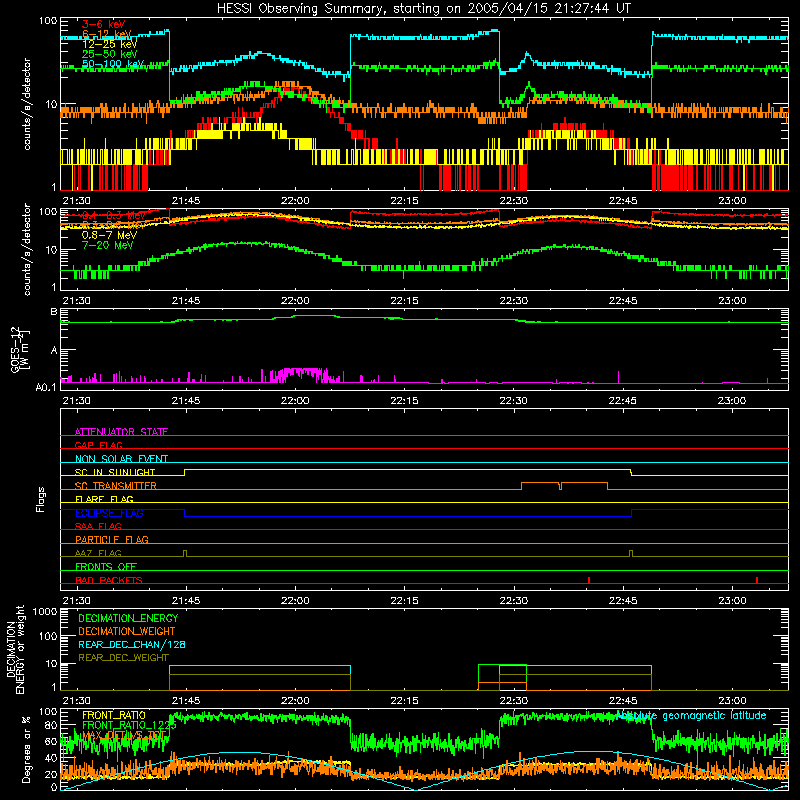Click the REAR_DEC_CHAN/128 legend label
800x800 pixels.
132,644
